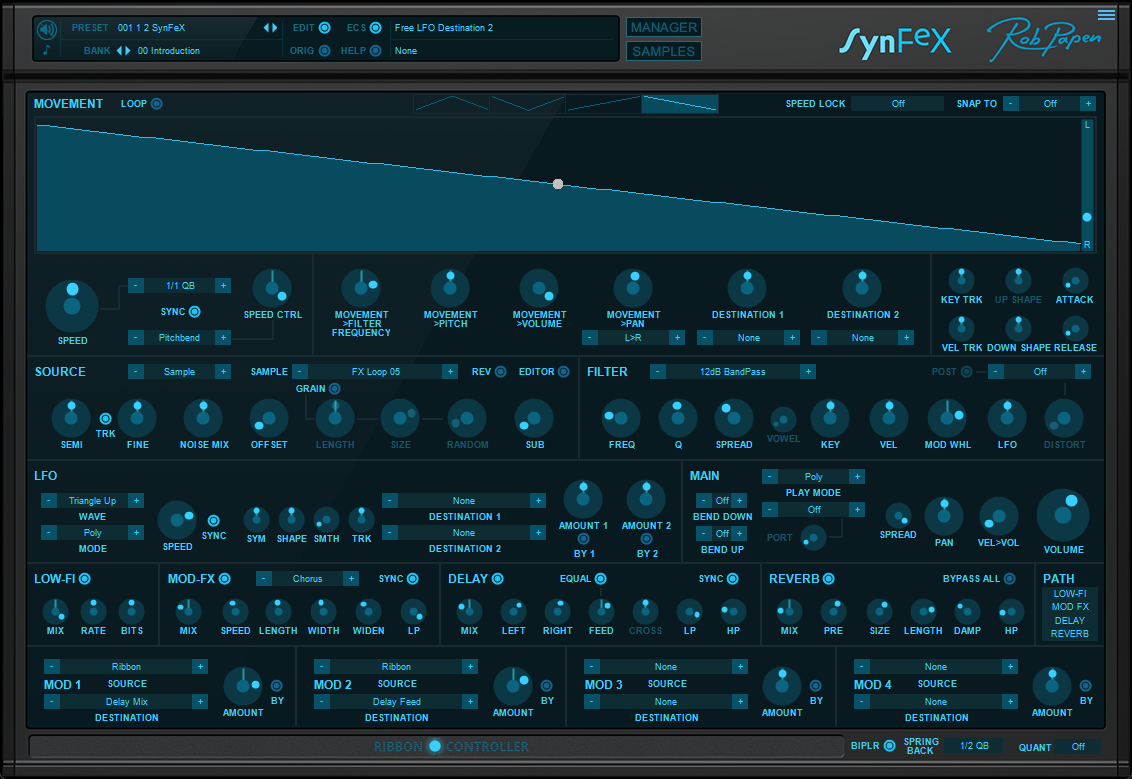Viewport: 1132px width, 779px height.
Task: Open the SAMPLES tab
Action: coord(663,51)
